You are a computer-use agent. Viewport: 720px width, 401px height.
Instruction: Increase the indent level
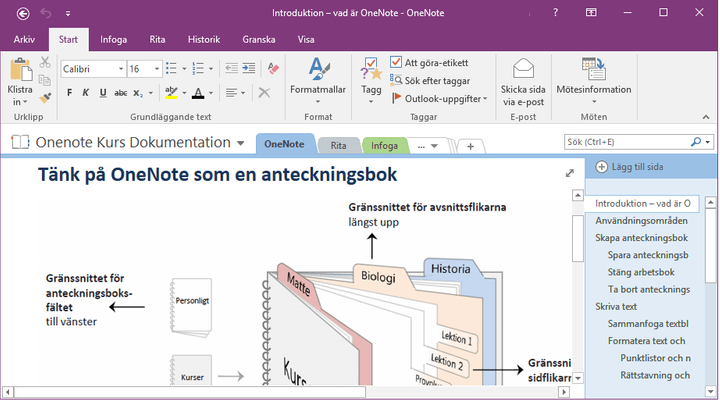point(249,68)
